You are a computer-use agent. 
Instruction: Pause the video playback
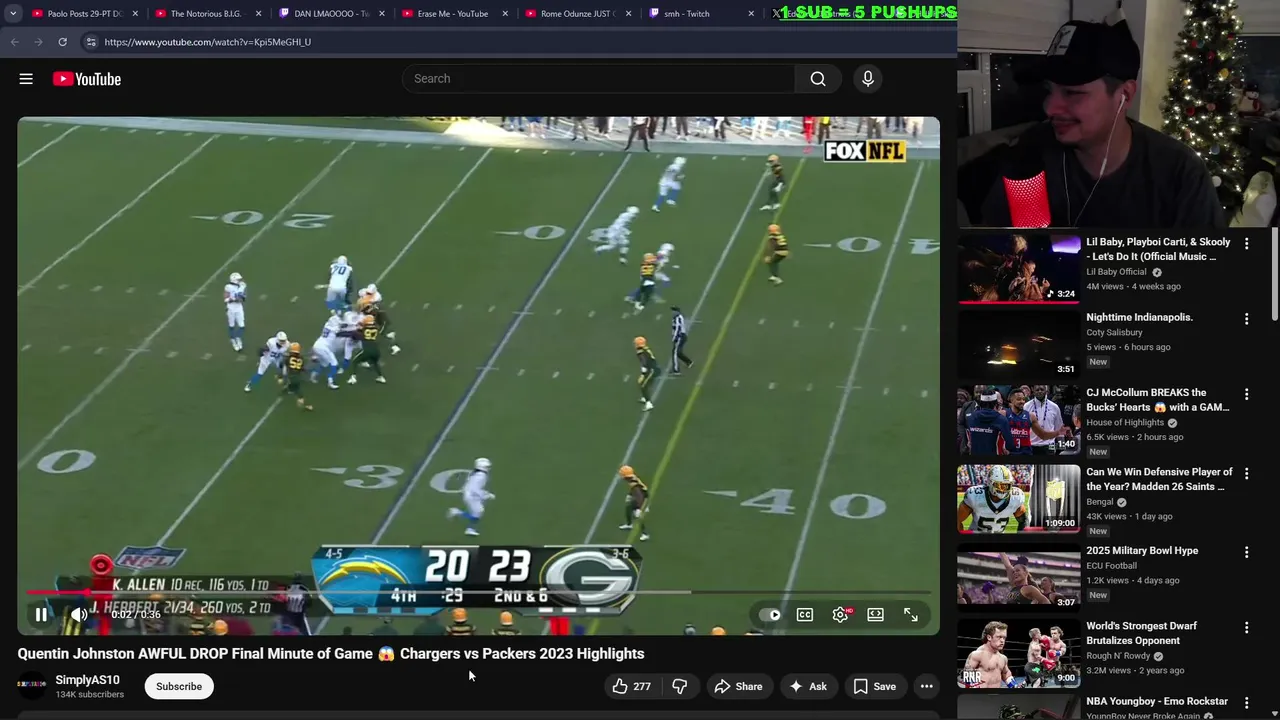coord(41,615)
